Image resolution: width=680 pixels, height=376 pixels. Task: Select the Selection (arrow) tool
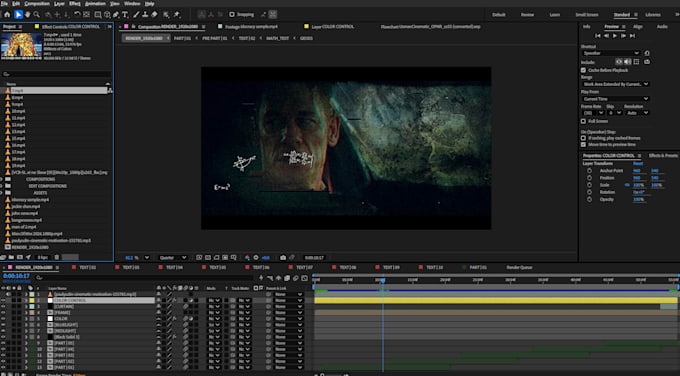pyautogui.click(x=18, y=15)
